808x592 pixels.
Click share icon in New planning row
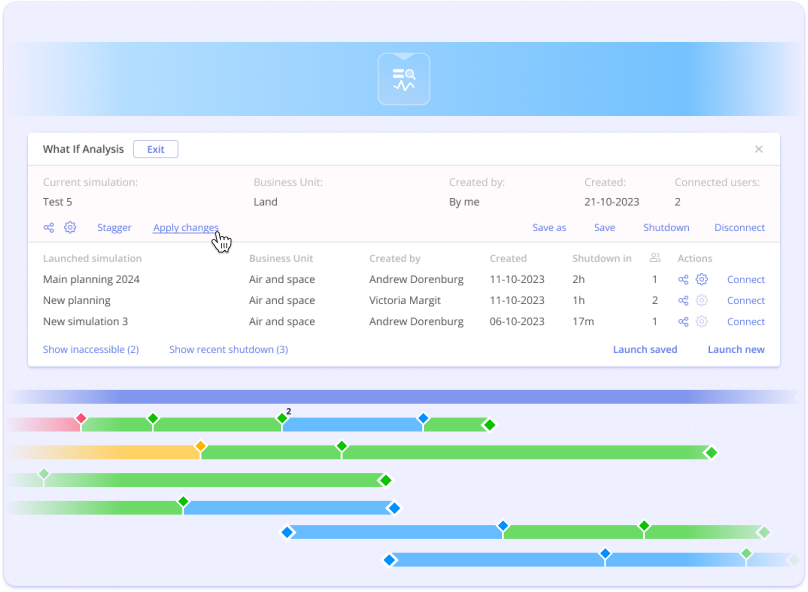[683, 300]
